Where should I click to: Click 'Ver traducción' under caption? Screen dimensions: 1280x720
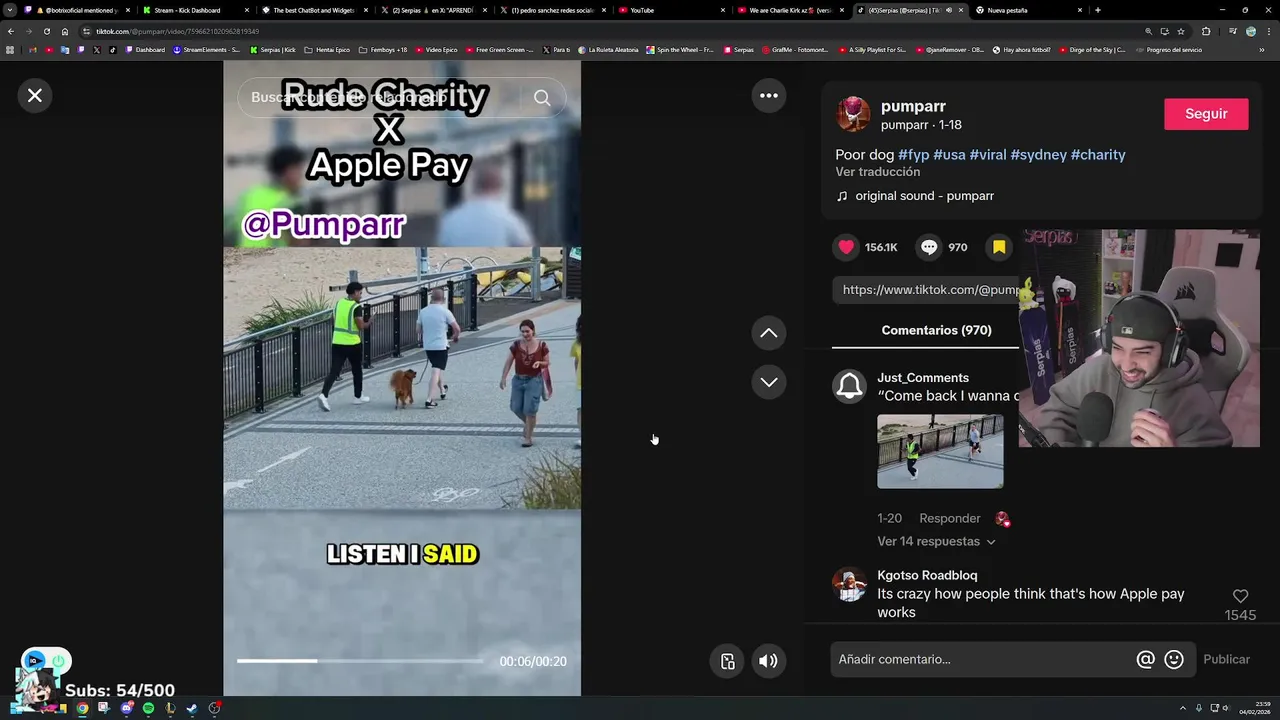tap(878, 172)
